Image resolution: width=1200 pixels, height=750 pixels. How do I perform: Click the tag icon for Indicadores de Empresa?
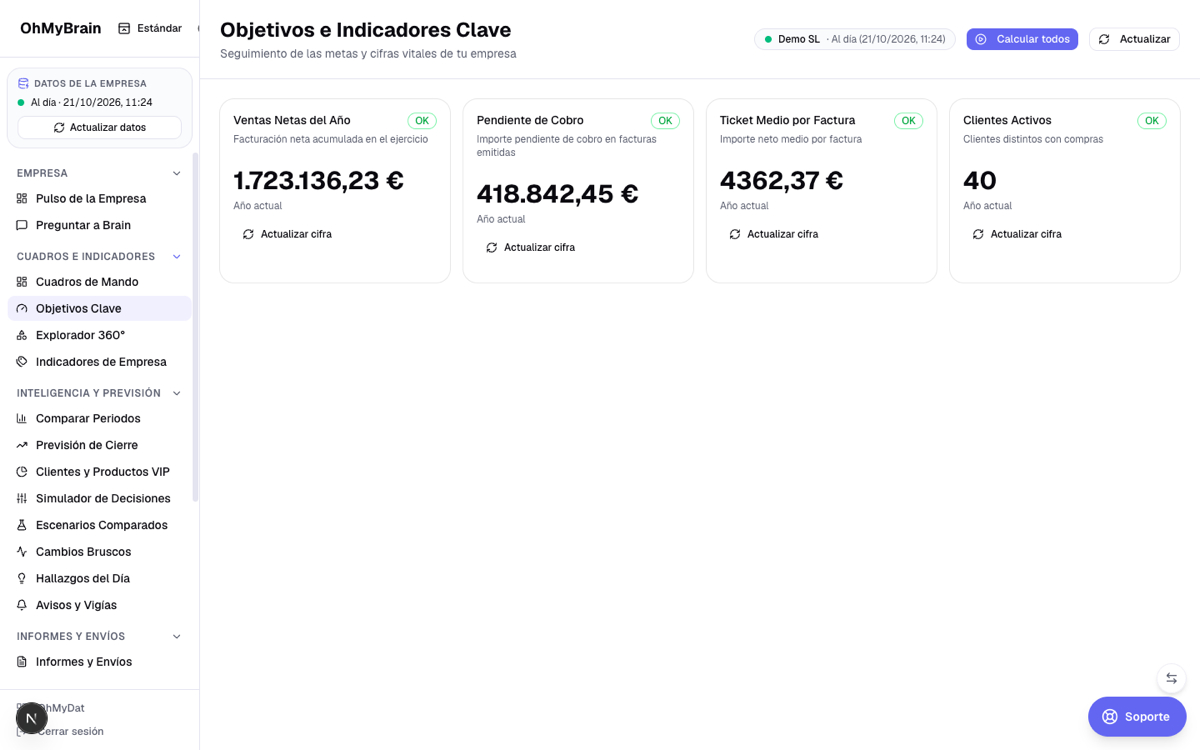22,362
